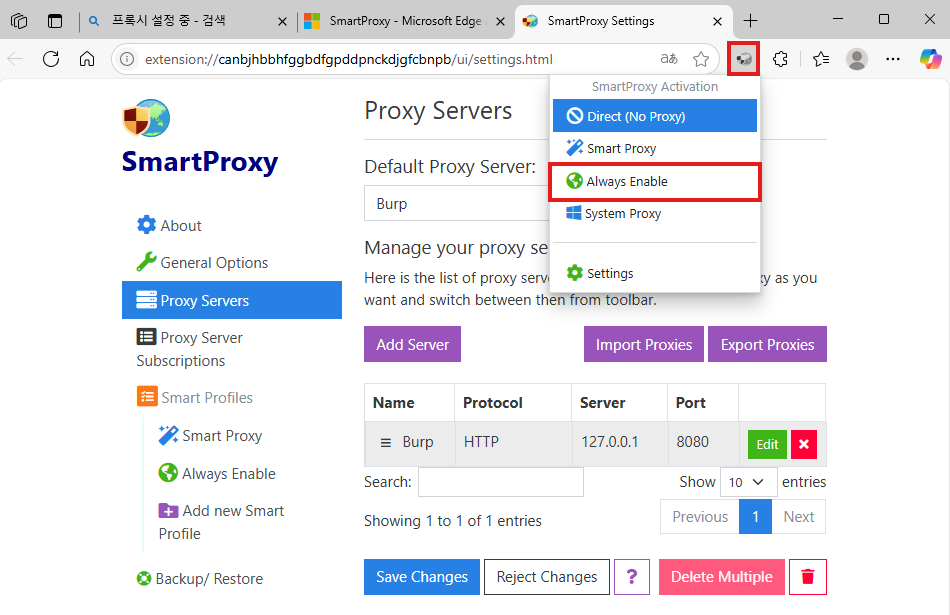
Task: Click the browser address bar URL
Action: pyautogui.click(x=349, y=59)
